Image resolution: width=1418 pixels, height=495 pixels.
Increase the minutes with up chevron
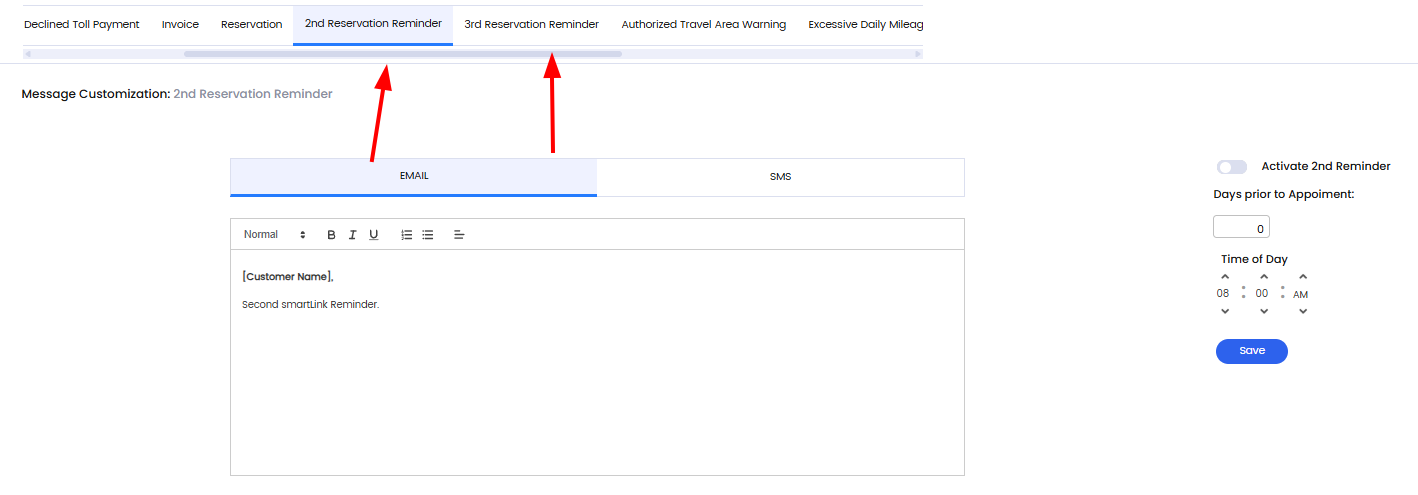tap(1263, 277)
